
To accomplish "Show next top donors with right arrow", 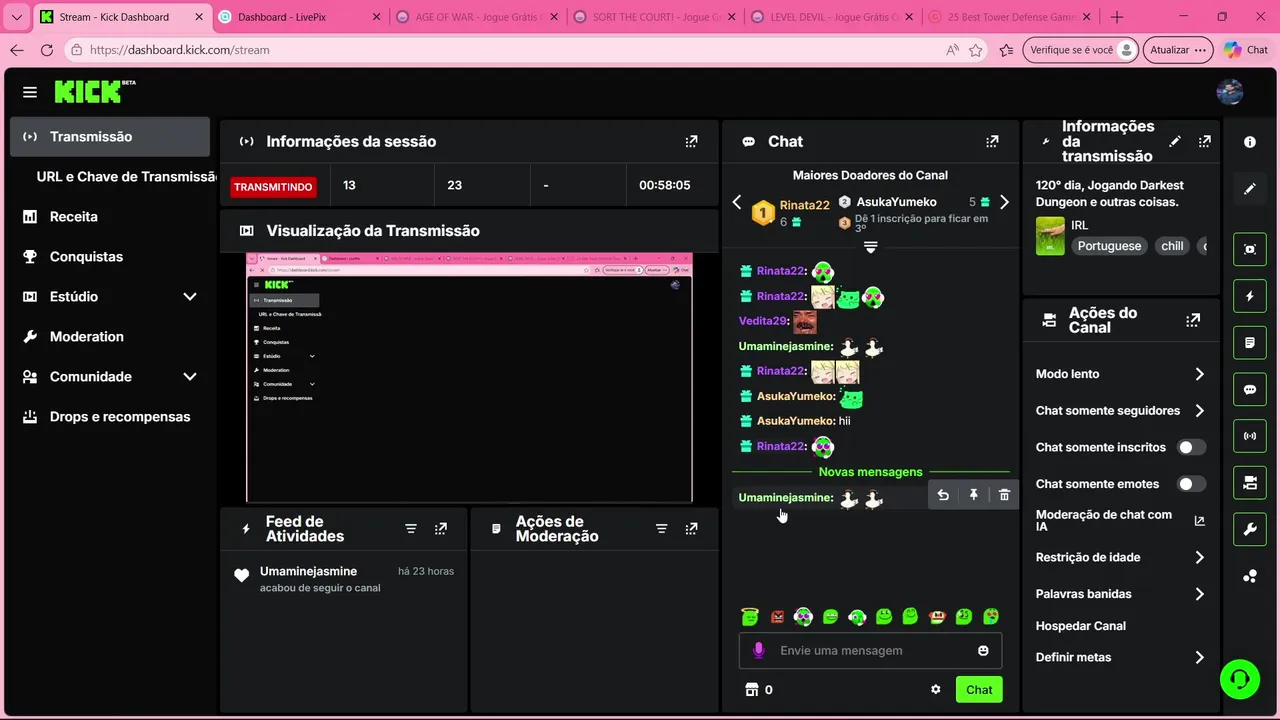I will tap(1004, 203).
